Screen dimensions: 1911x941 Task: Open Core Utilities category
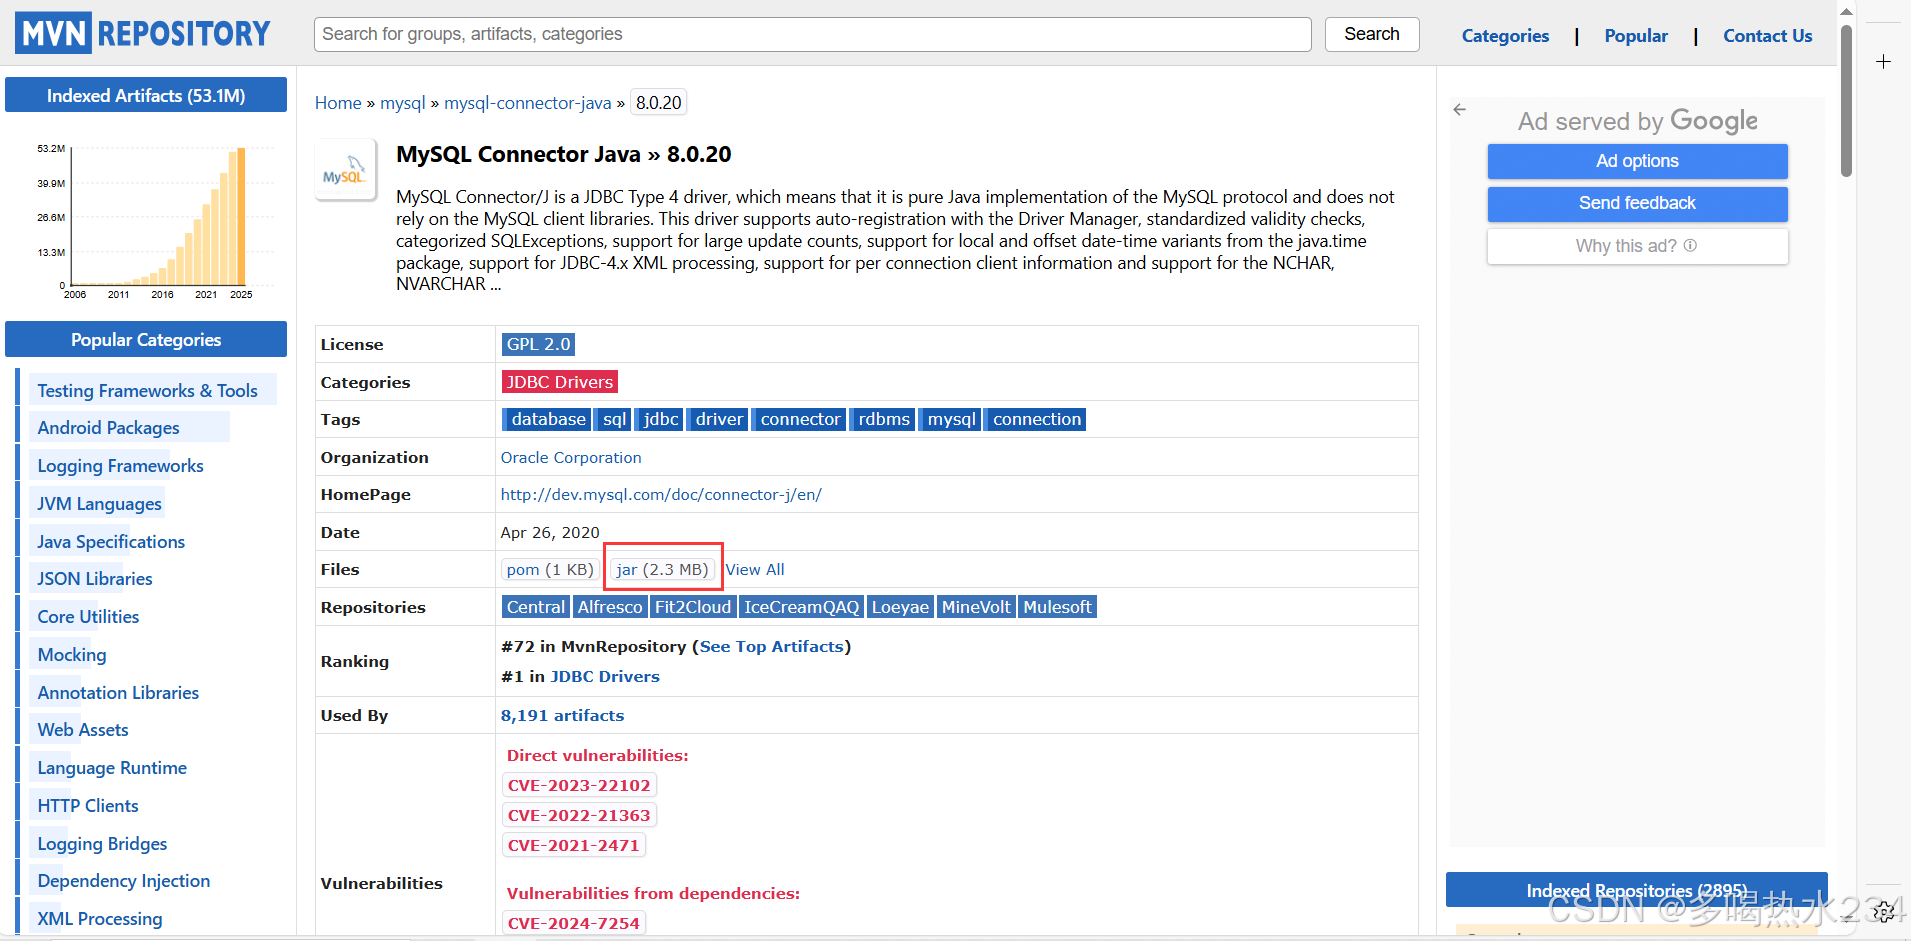(88, 617)
